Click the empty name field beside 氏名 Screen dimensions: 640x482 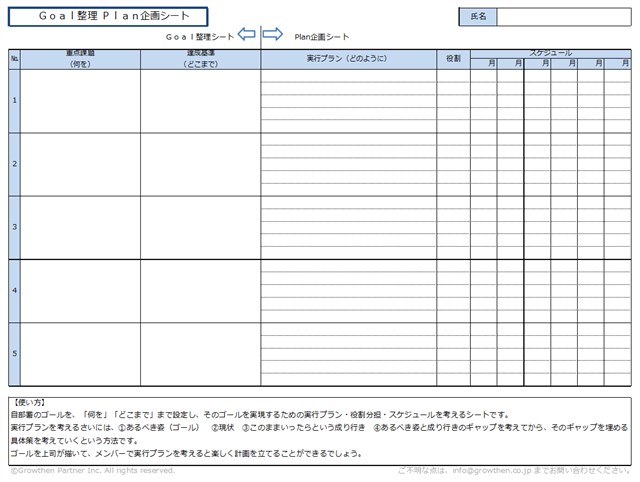[x=563, y=17]
